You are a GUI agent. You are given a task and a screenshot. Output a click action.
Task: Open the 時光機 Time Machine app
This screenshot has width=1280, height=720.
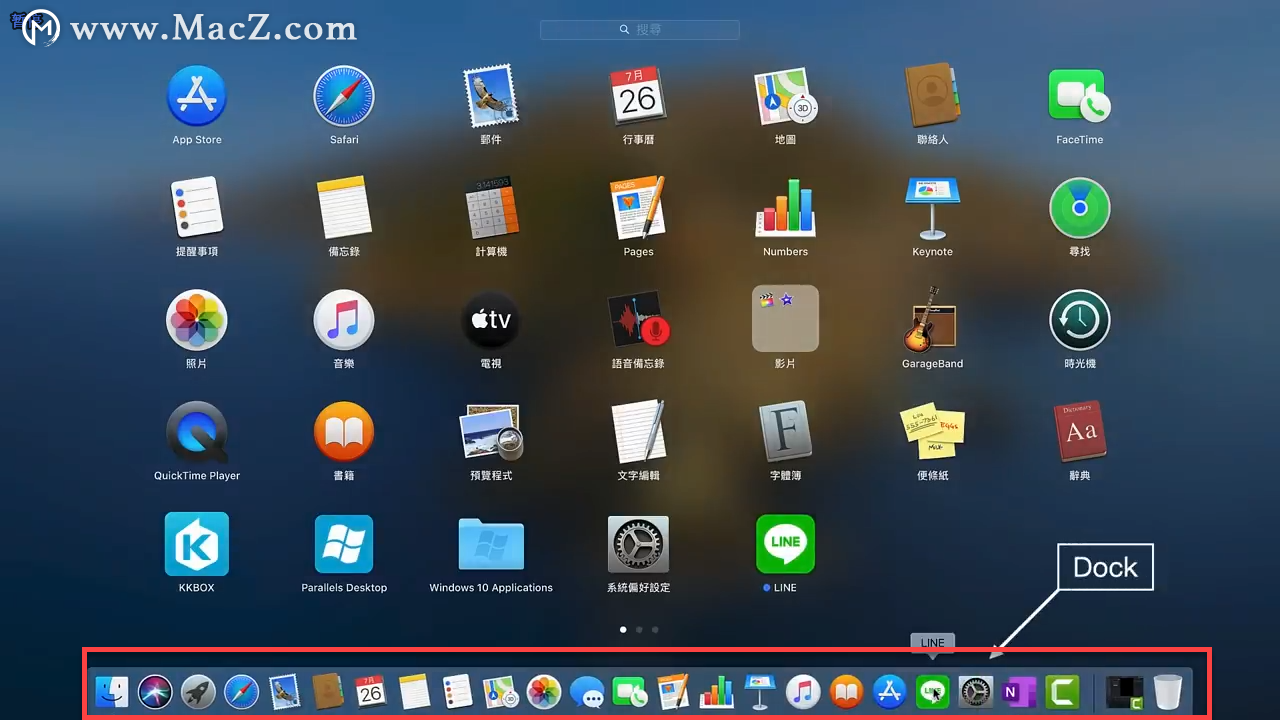pyautogui.click(x=1079, y=320)
